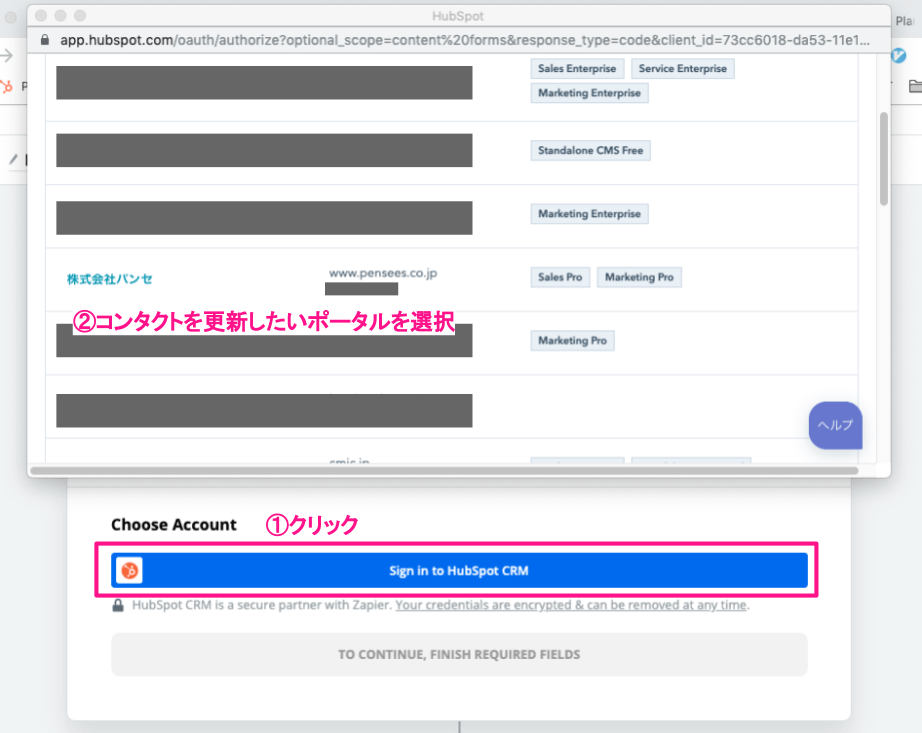This screenshot has height=733, width=922.
Task: Click the popup's vertical scrollbar thumb
Action: pyautogui.click(x=883, y=158)
